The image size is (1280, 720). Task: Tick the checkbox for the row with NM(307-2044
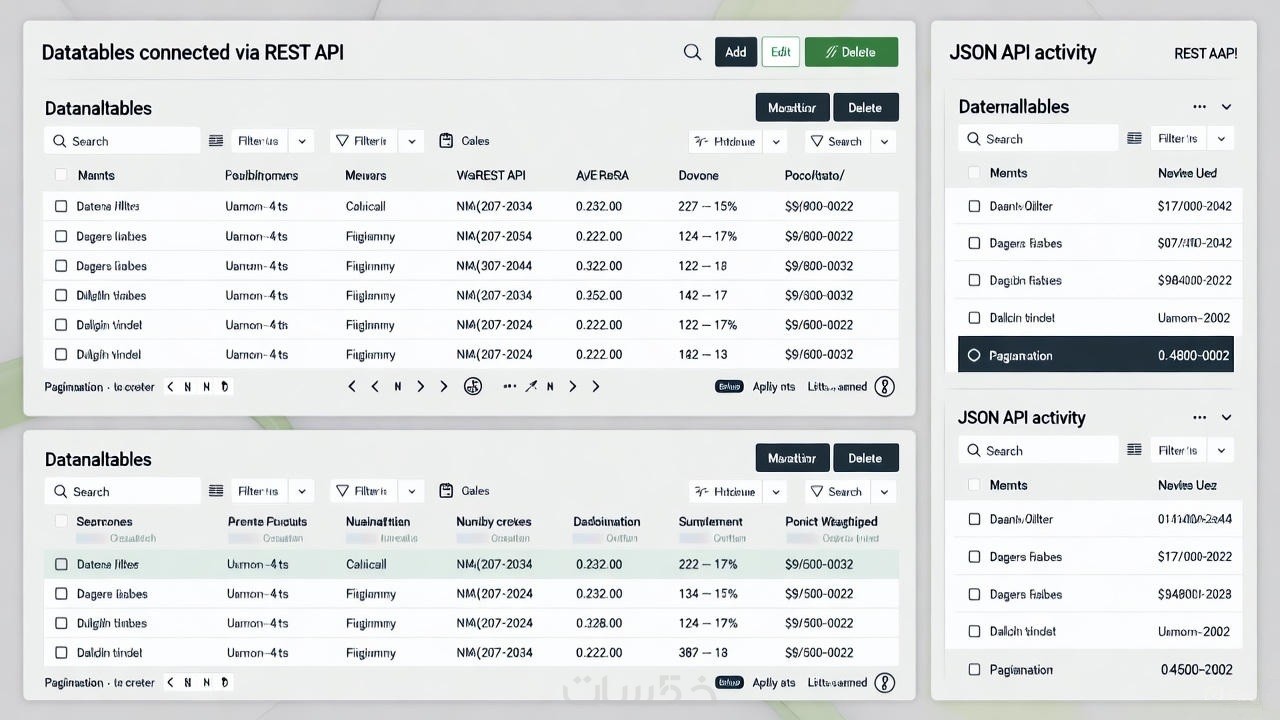(61, 266)
